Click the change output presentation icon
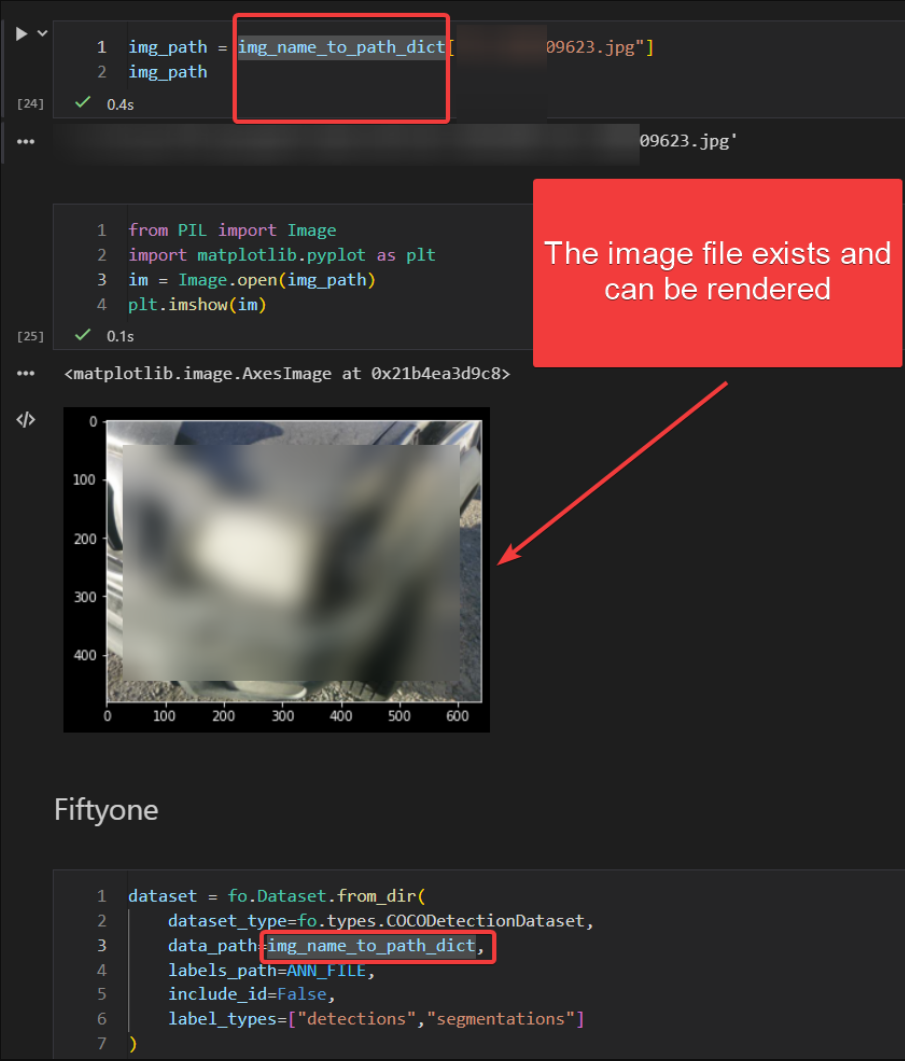The height and width of the screenshot is (1061, 905). pos(24,419)
